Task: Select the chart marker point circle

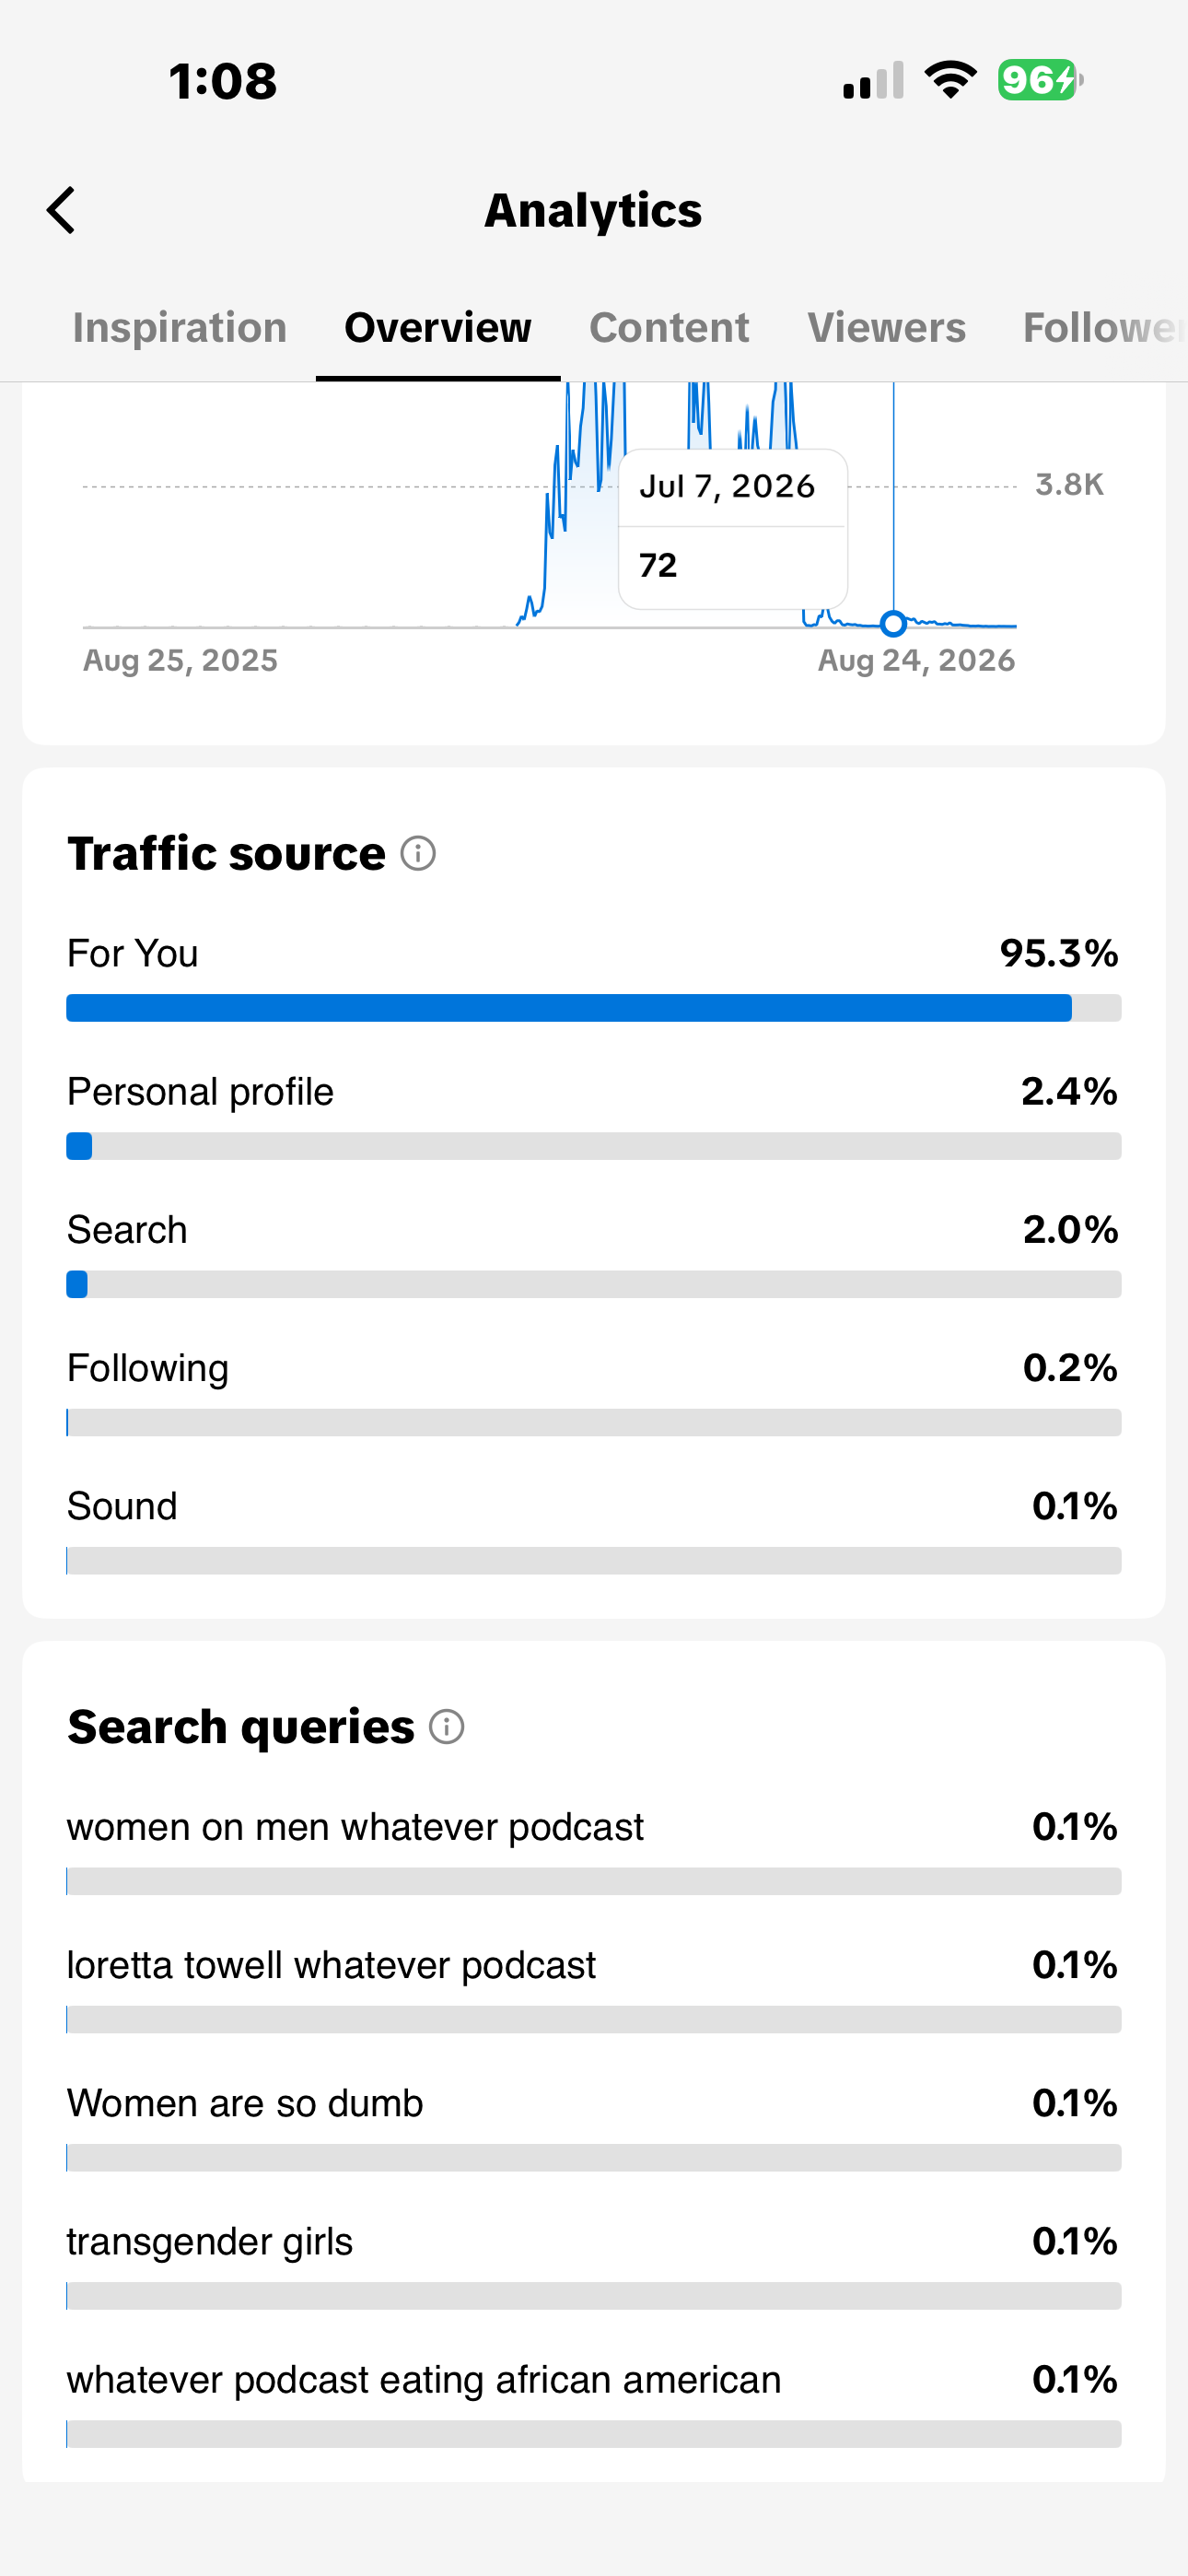Action: point(893,624)
